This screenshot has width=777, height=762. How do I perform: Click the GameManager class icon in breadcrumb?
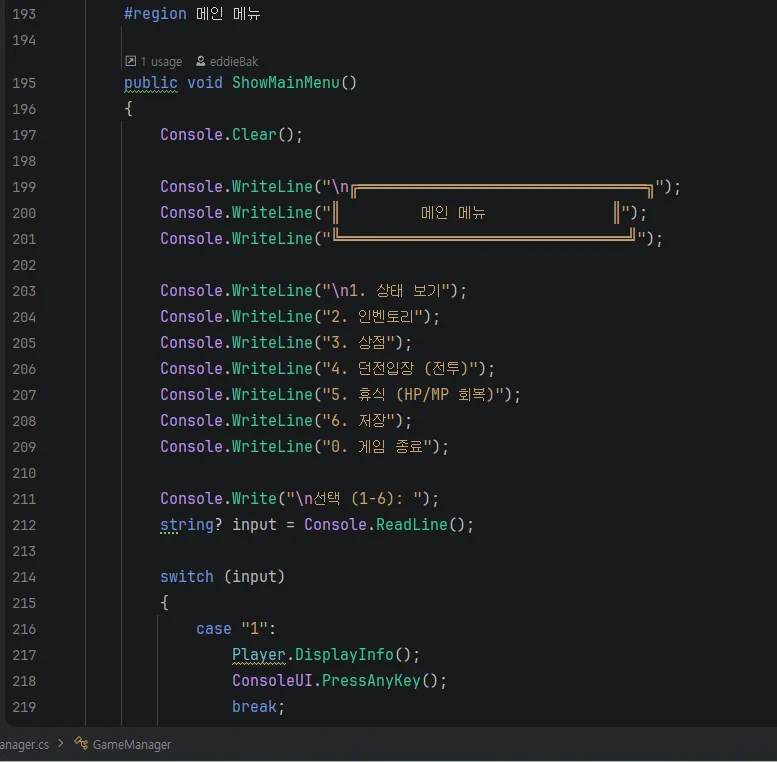coord(81,743)
